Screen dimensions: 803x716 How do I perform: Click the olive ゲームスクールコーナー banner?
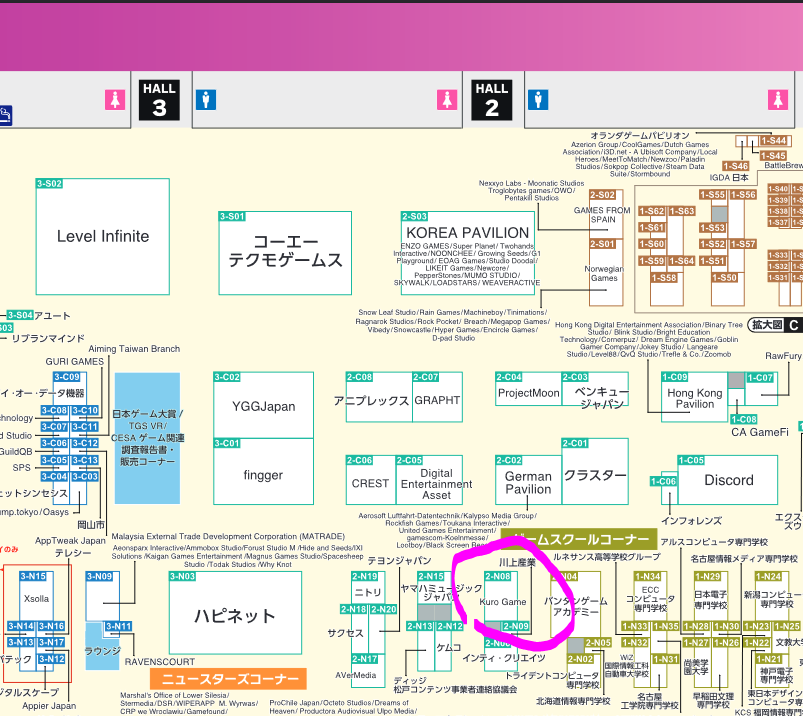pos(579,539)
